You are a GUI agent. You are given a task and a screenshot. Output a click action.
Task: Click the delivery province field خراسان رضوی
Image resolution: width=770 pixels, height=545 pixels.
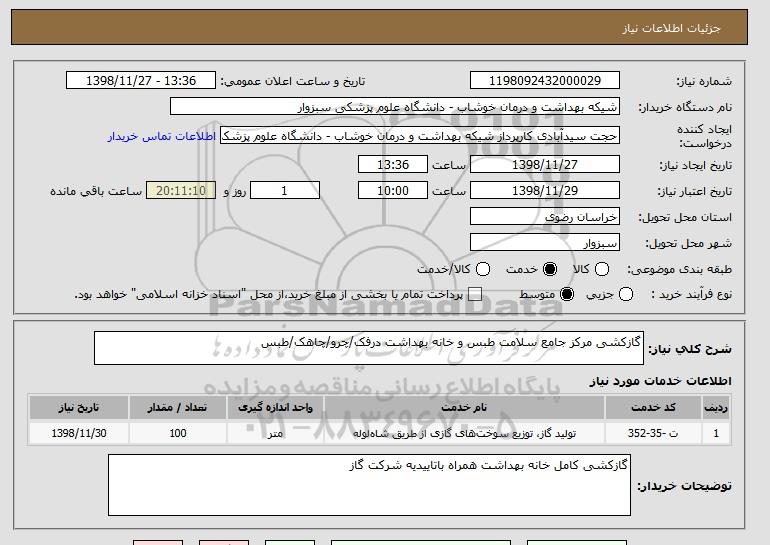click(545, 217)
